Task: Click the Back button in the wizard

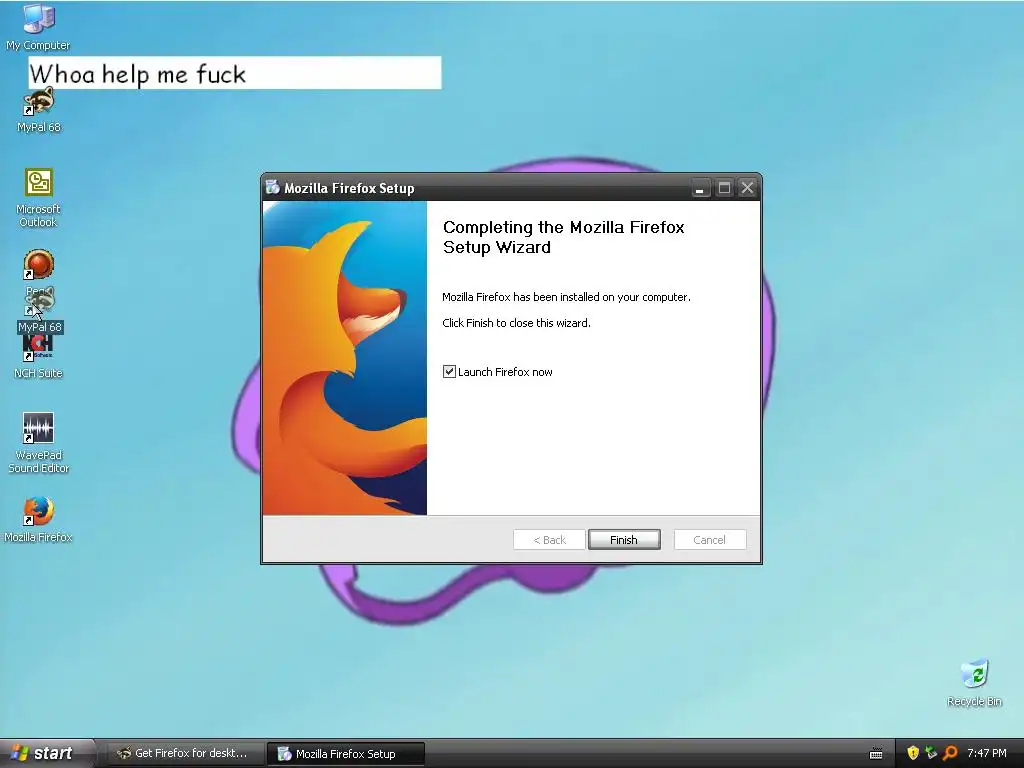Action: click(x=549, y=539)
